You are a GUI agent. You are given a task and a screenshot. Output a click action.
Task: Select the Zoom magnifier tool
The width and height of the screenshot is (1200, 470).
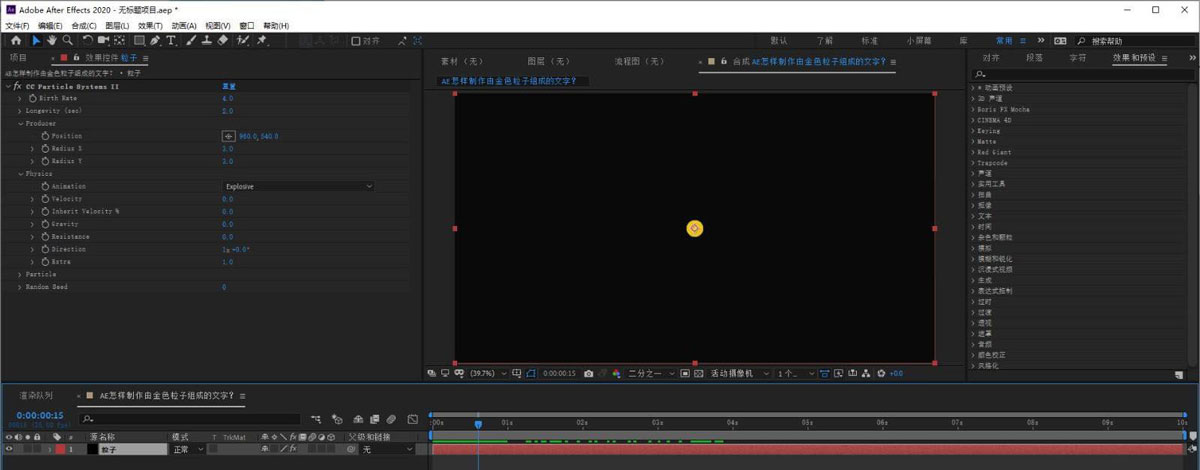pos(68,41)
